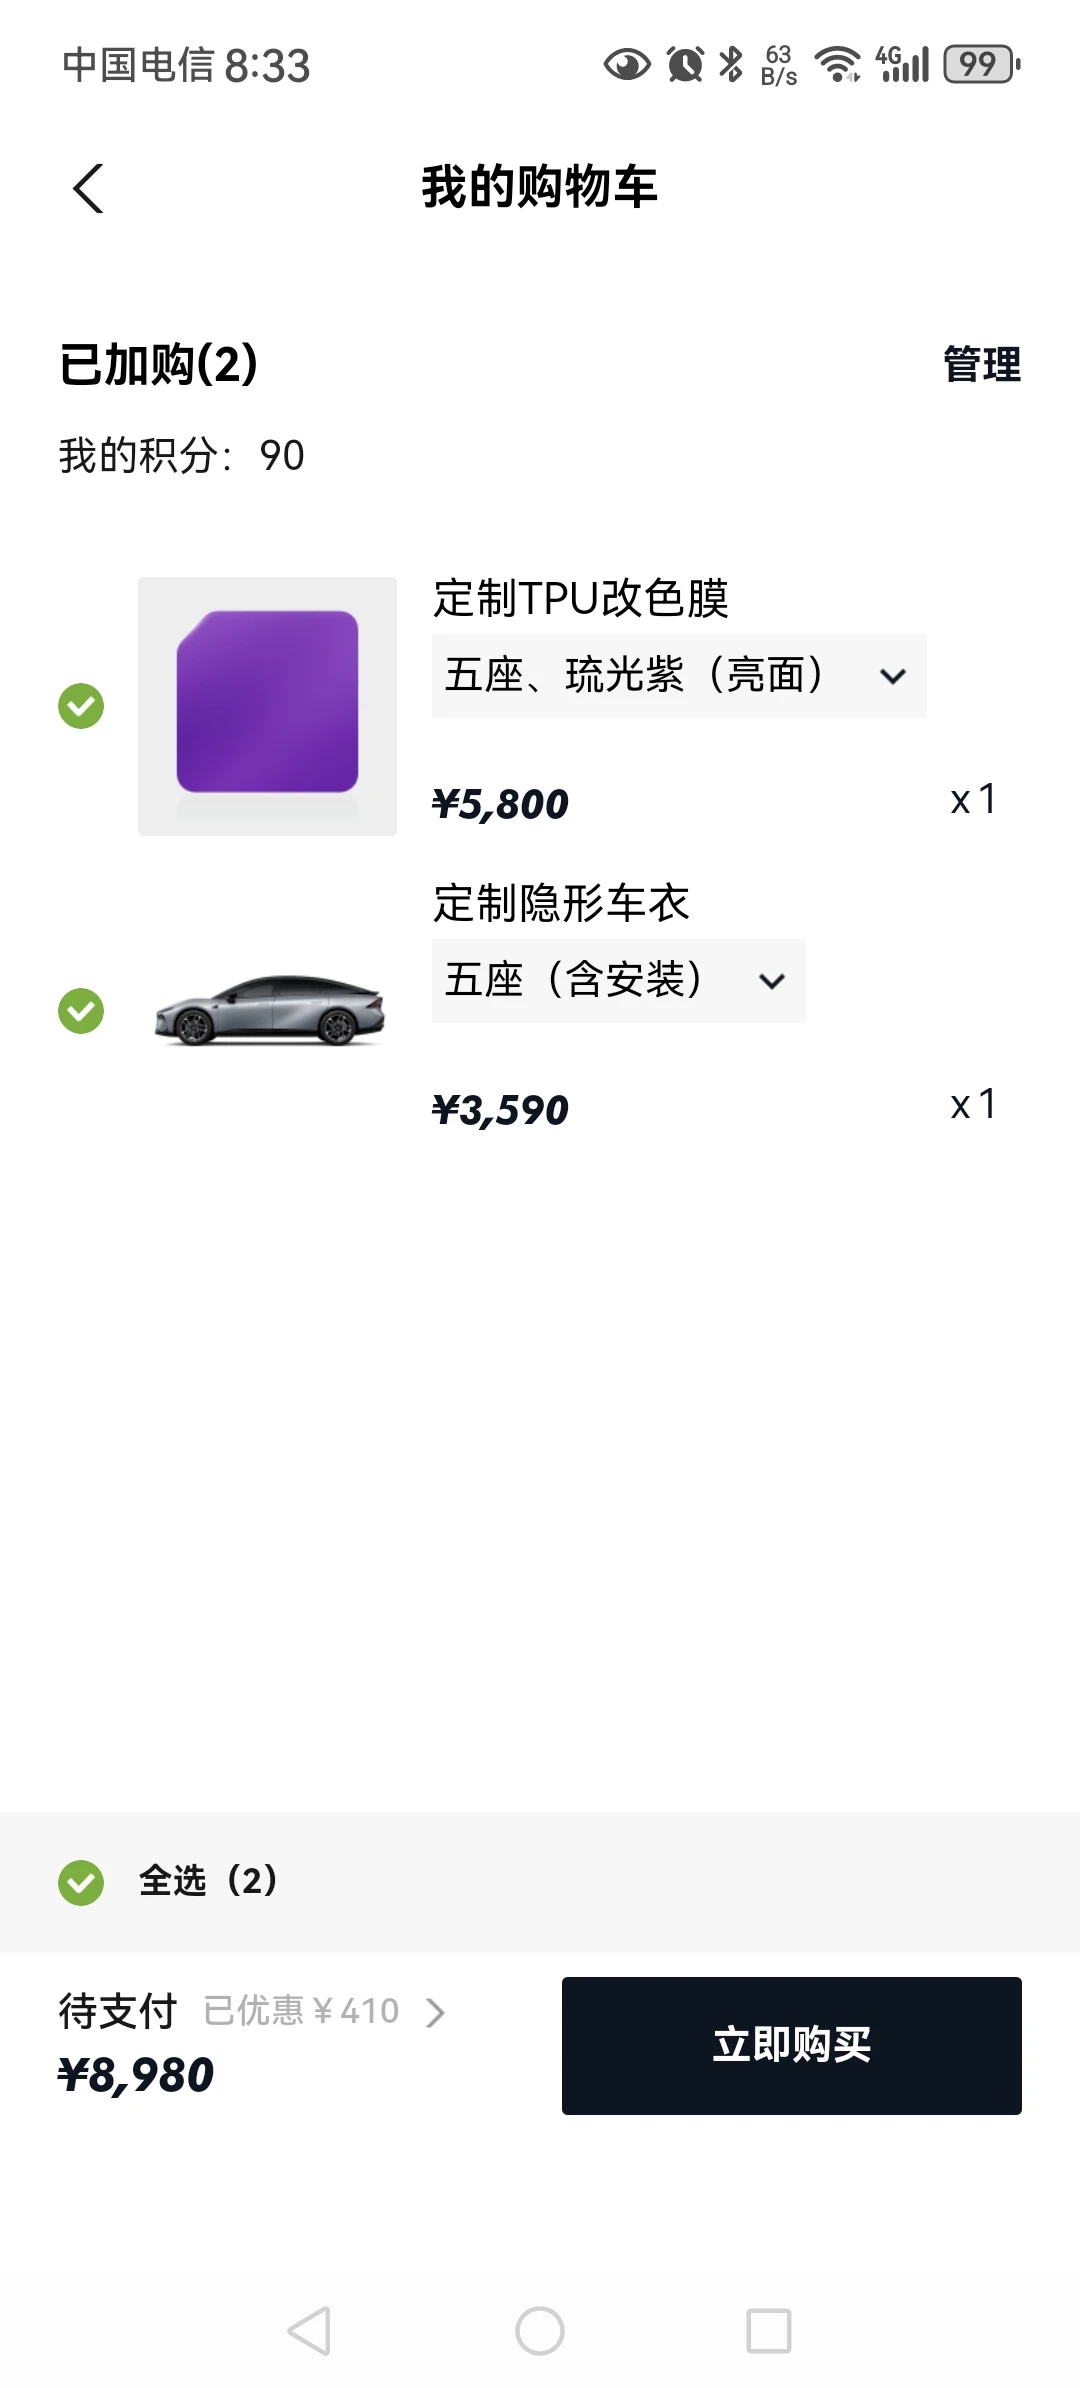Open the 定制TPU改色膜 product title
Screen dimensions: 1080x2388
tap(580, 599)
